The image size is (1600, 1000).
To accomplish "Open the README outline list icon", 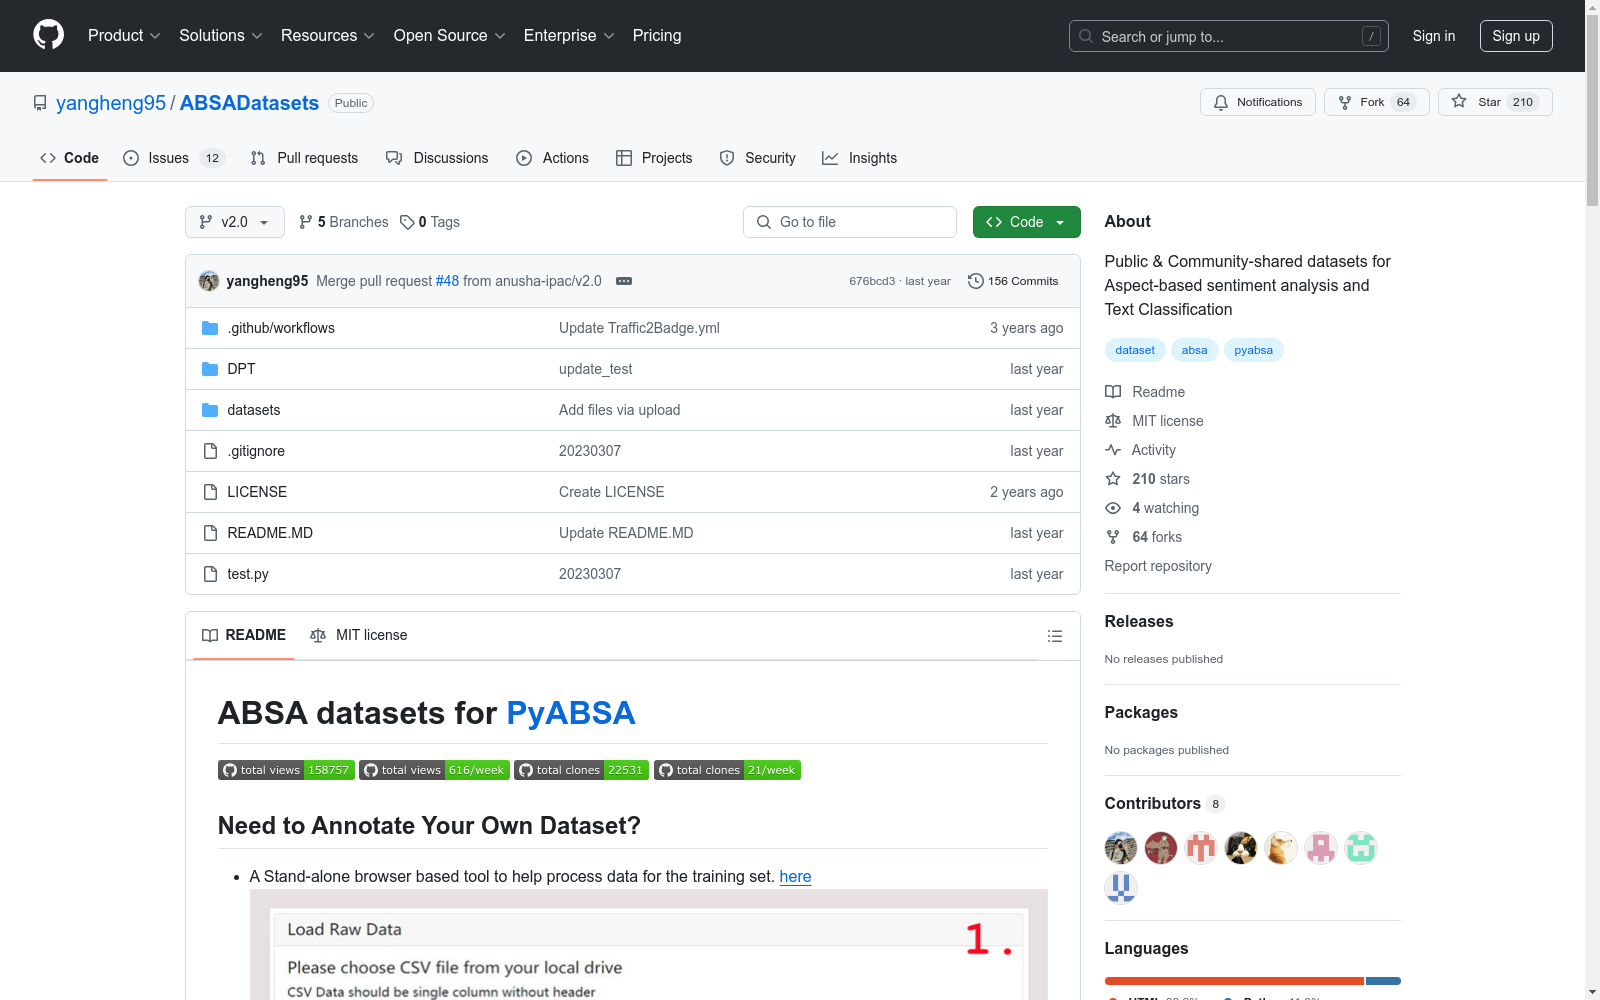I will click(x=1054, y=636).
